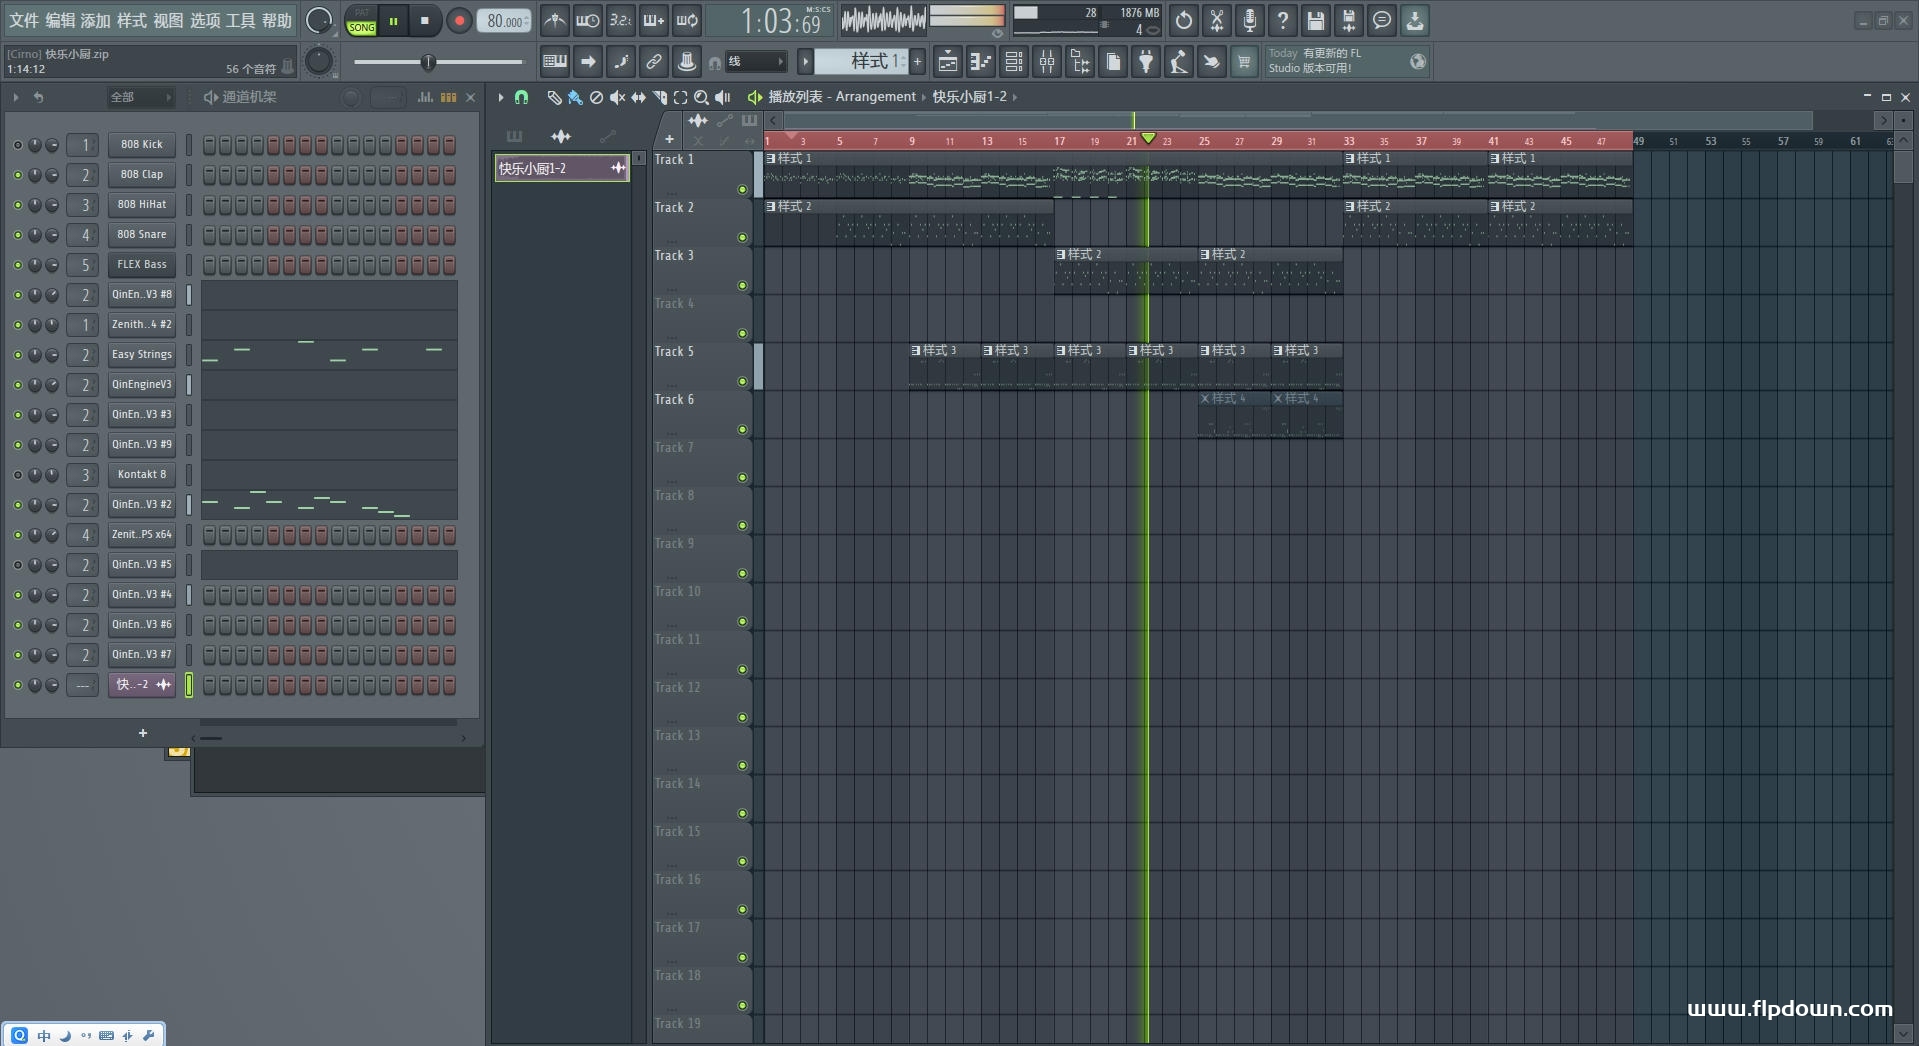The height and width of the screenshot is (1046, 1919).
Task: Toggle the playlist snap magnet icon
Action: point(521,97)
